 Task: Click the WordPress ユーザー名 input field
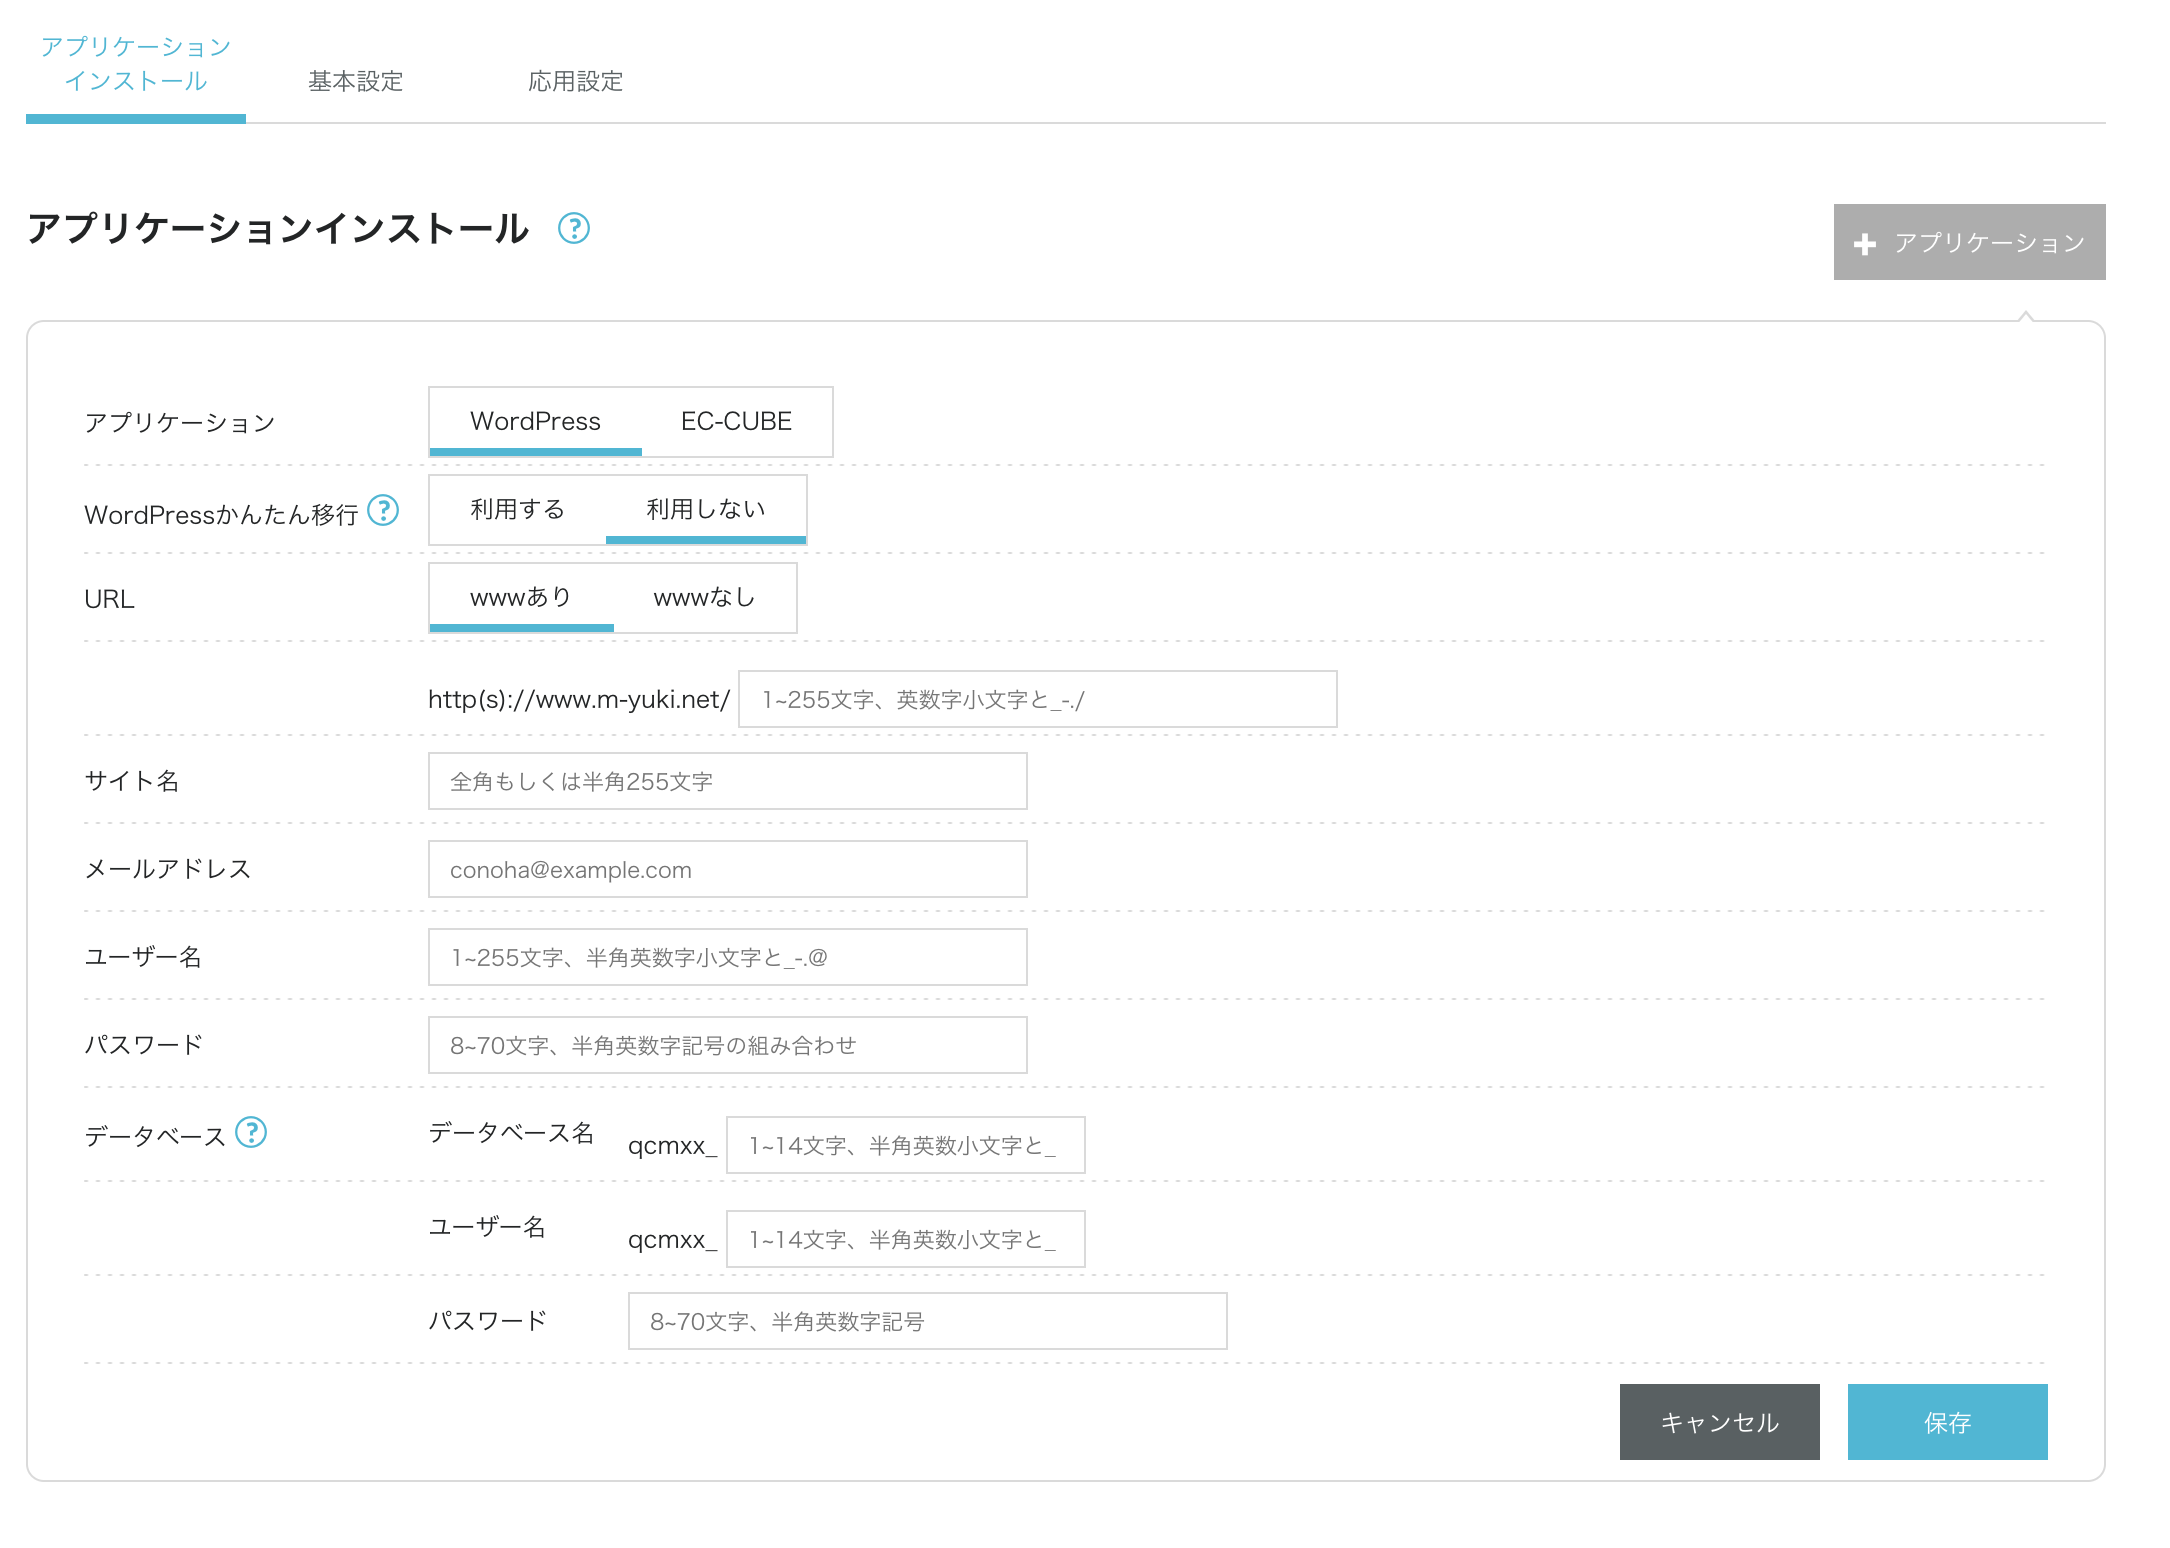point(727,957)
